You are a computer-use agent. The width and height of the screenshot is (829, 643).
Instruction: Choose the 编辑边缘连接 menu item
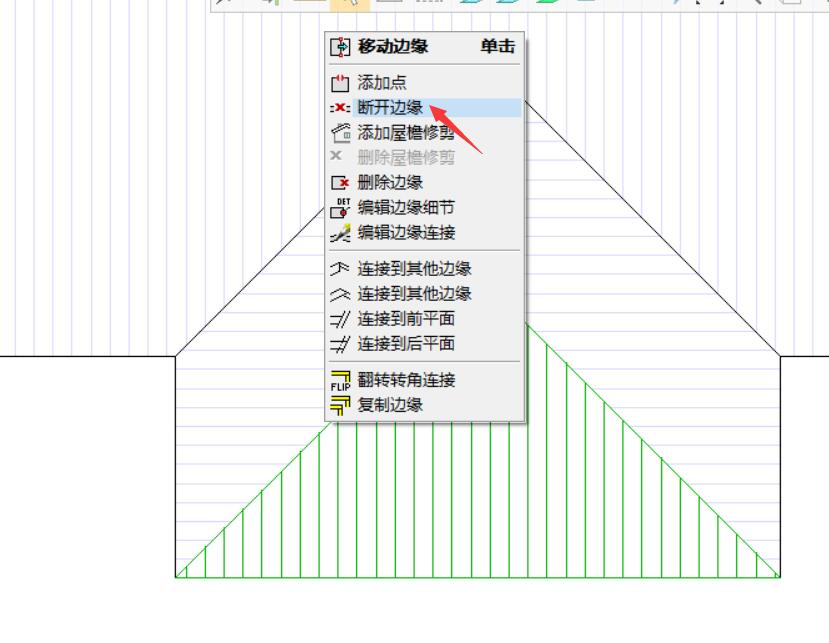(425, 232)
